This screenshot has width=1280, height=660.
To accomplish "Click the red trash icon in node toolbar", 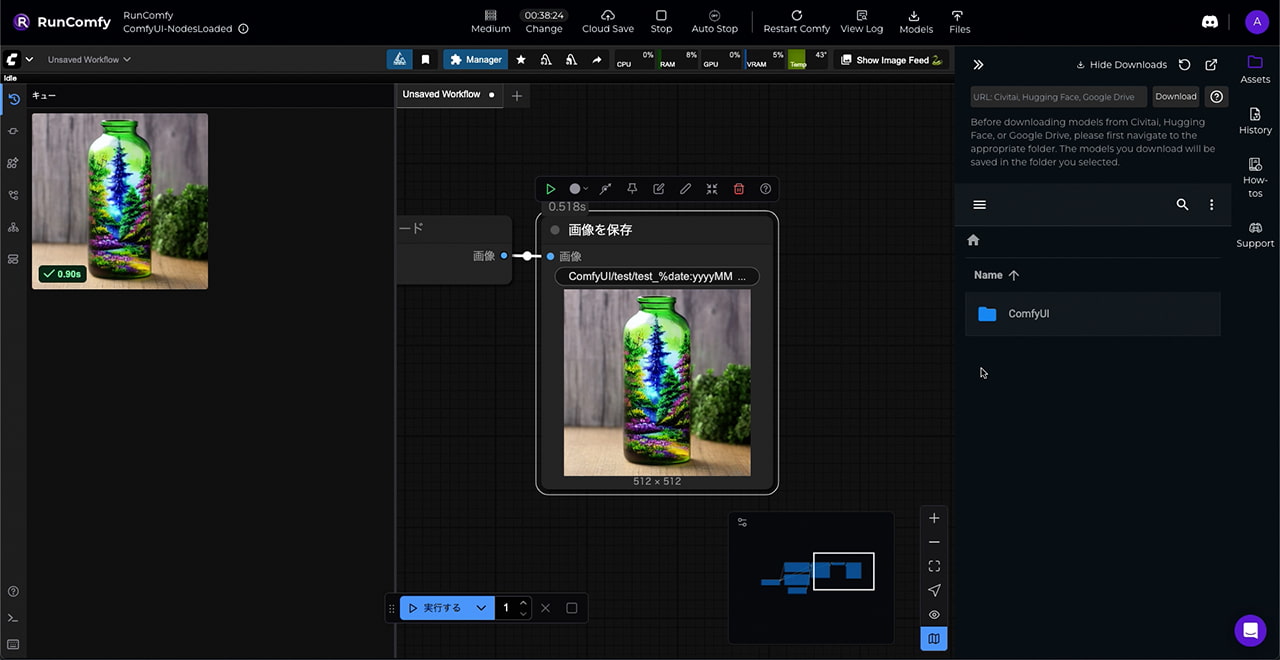I will pyautogui.click(x=739, y=189).
